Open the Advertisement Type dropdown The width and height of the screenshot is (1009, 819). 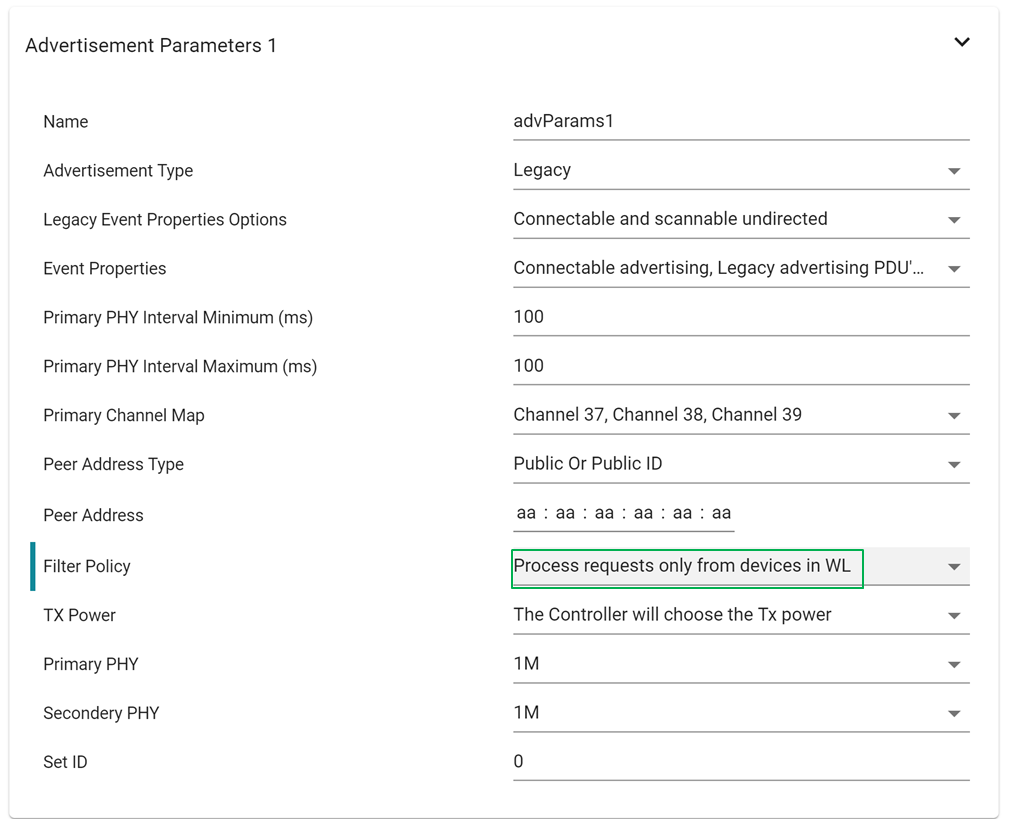[953, 171]
